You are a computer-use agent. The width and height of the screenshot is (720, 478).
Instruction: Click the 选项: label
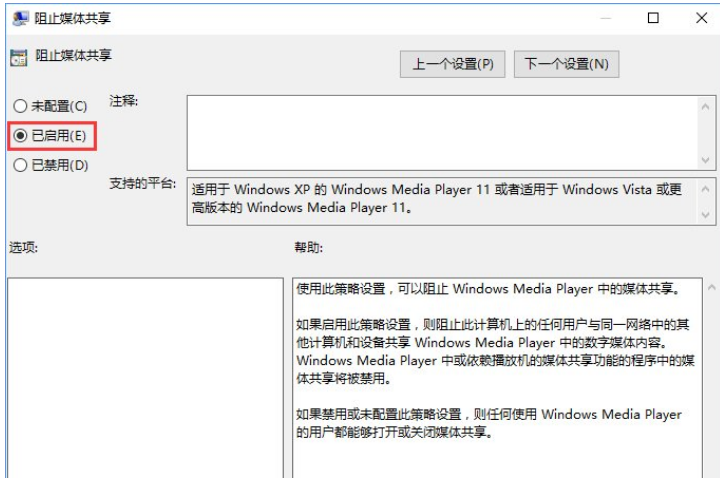23,247
